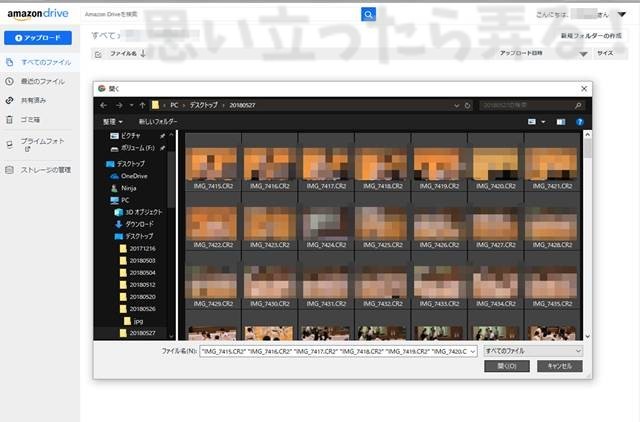Open the file type filter combo box
The width and height of the screenshot is (640, 422).
[533, 351]
